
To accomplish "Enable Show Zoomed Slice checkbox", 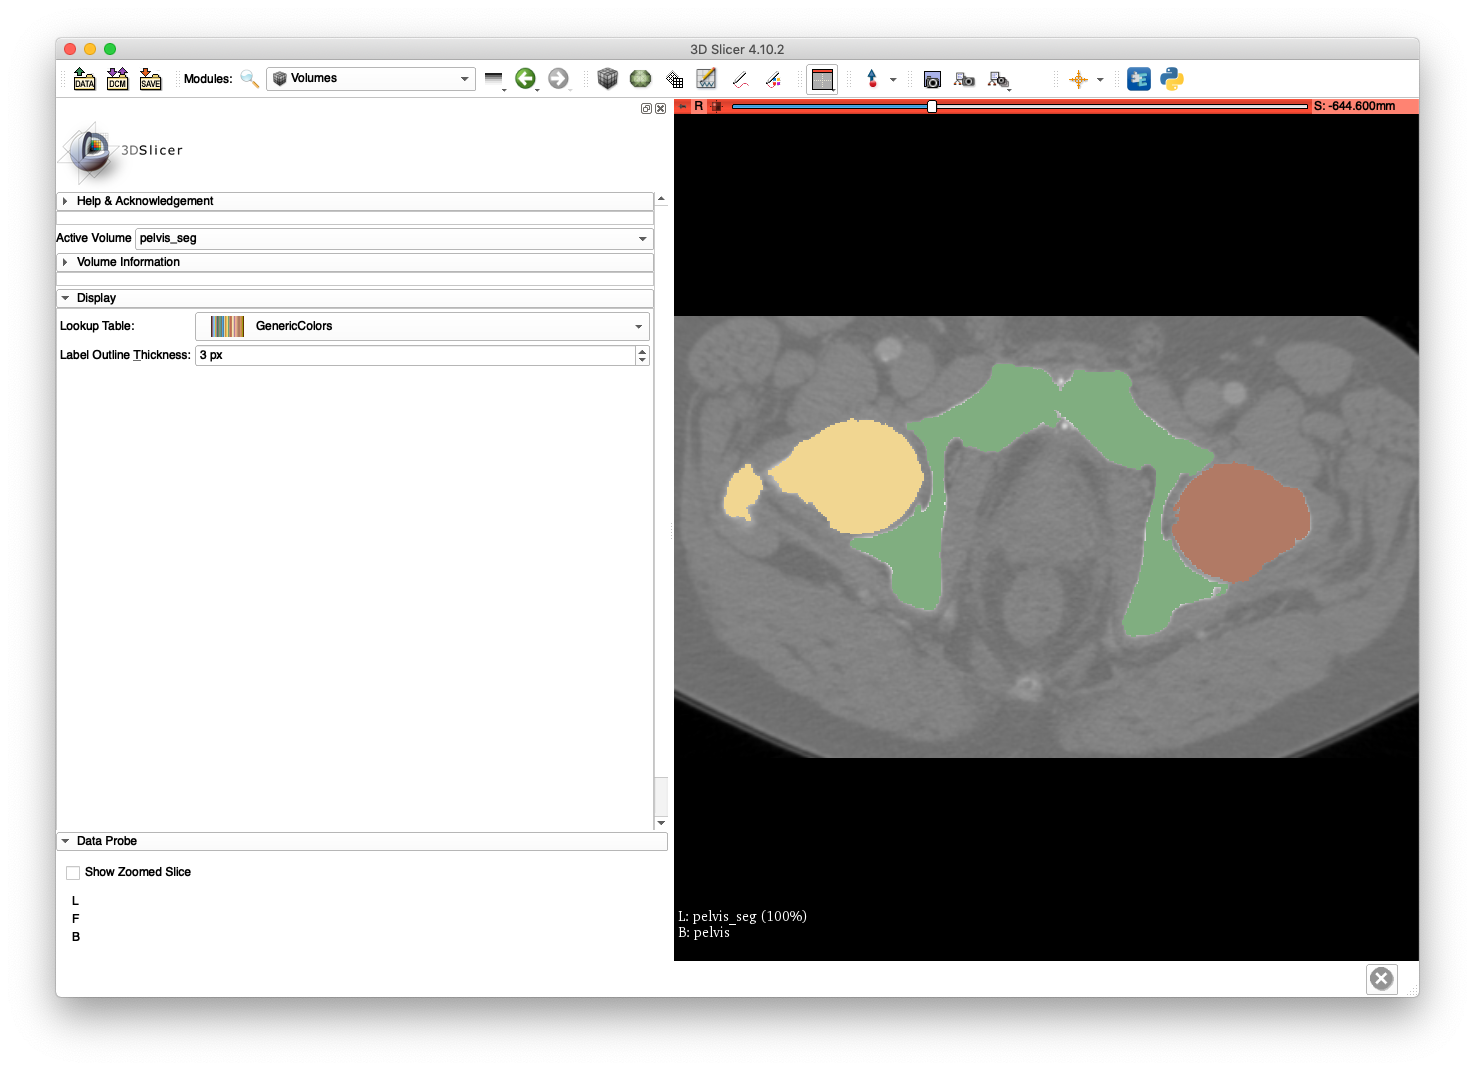I will [x=73, y=873].
